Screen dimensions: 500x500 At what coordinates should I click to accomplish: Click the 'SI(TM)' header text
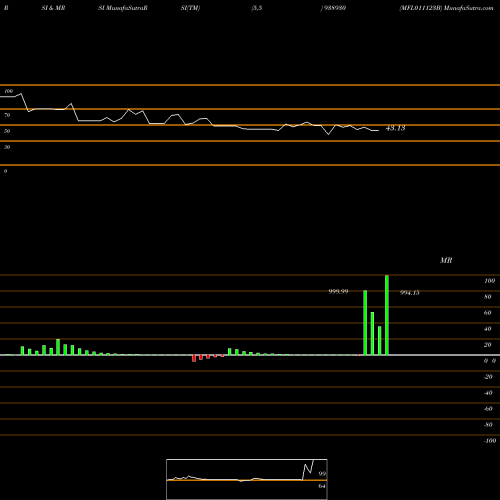click(190, 8)
